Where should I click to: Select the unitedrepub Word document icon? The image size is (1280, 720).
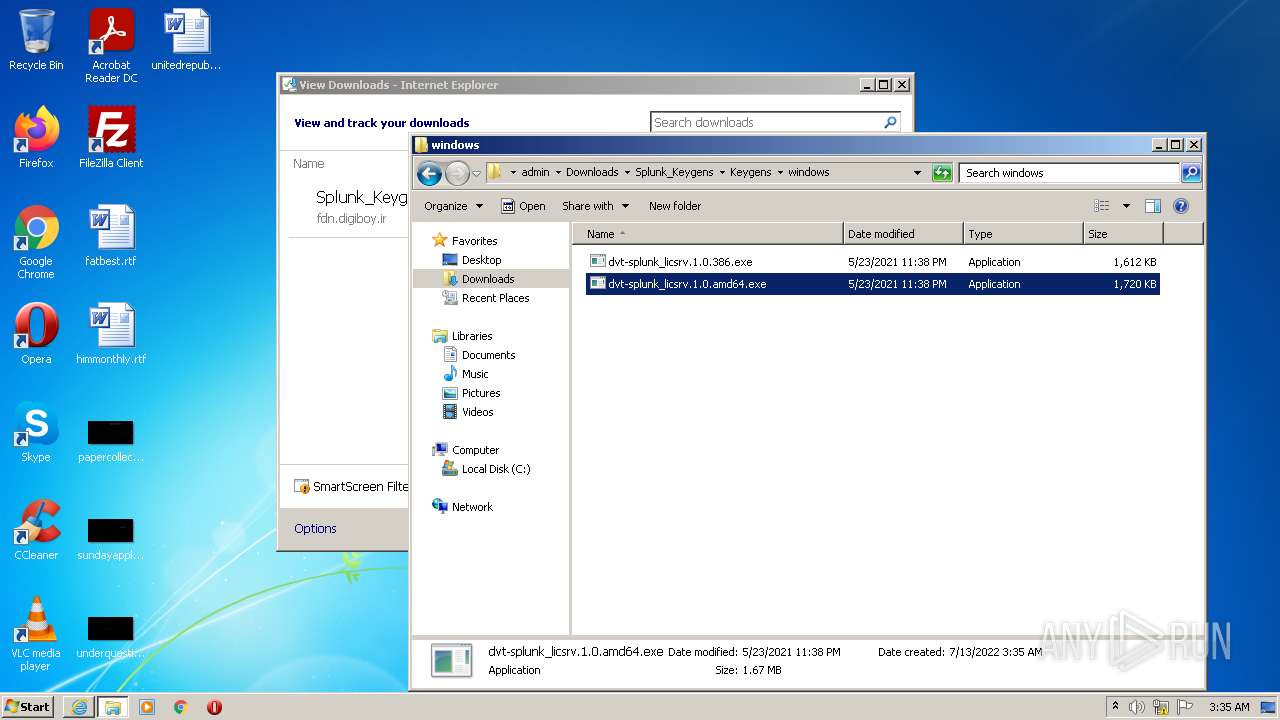click(x=186, y=40)
